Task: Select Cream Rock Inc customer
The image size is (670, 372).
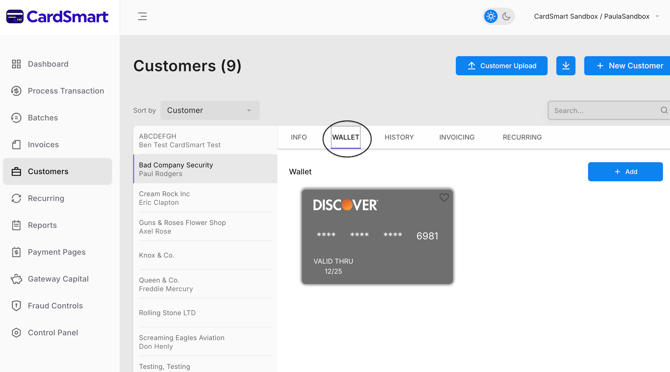Action: (205, 198)
